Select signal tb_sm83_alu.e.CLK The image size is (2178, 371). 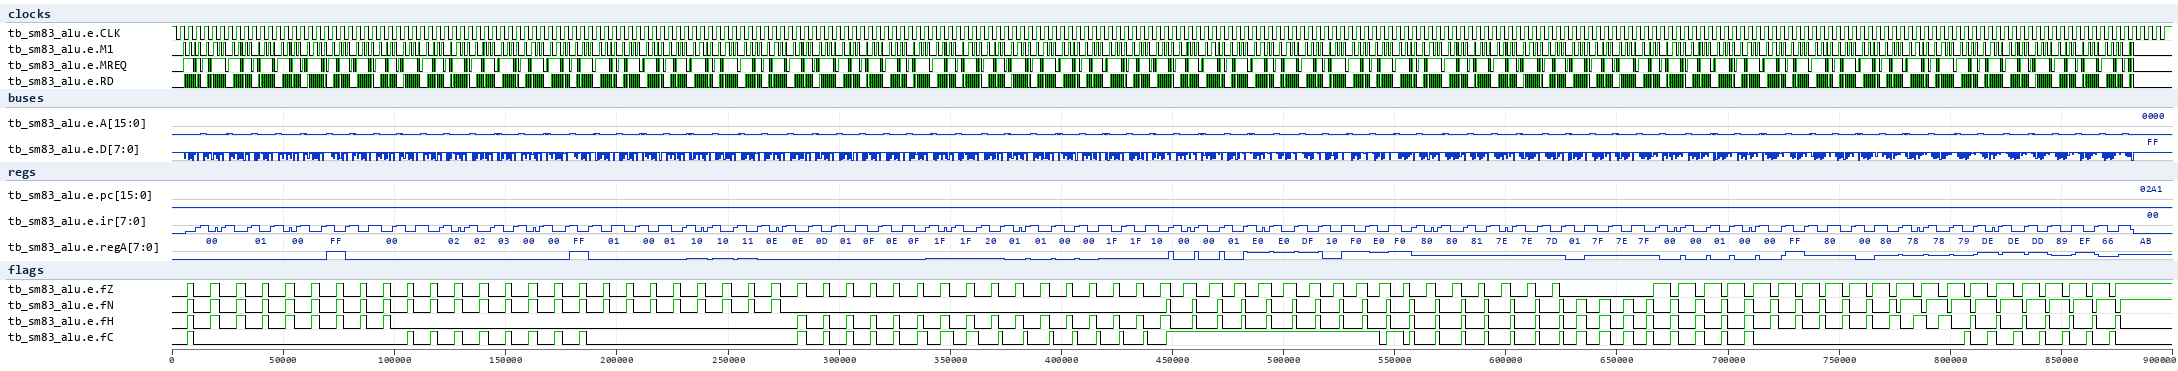(64, 33)
